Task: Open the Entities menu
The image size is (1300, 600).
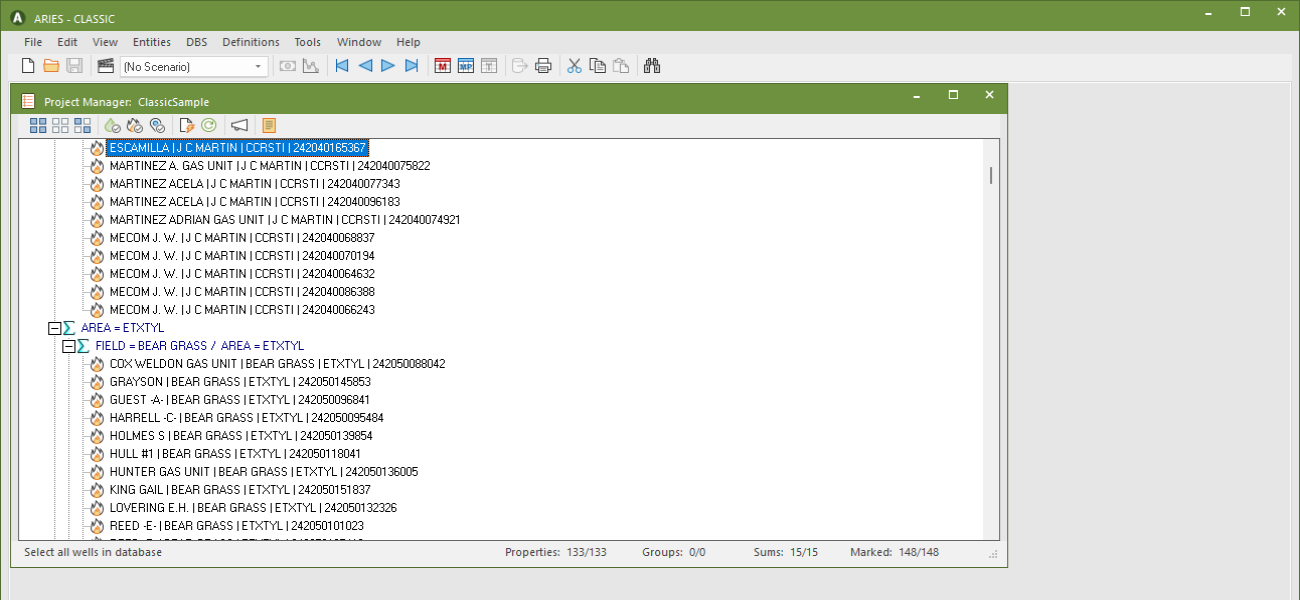Action: (x=152, y=42)
